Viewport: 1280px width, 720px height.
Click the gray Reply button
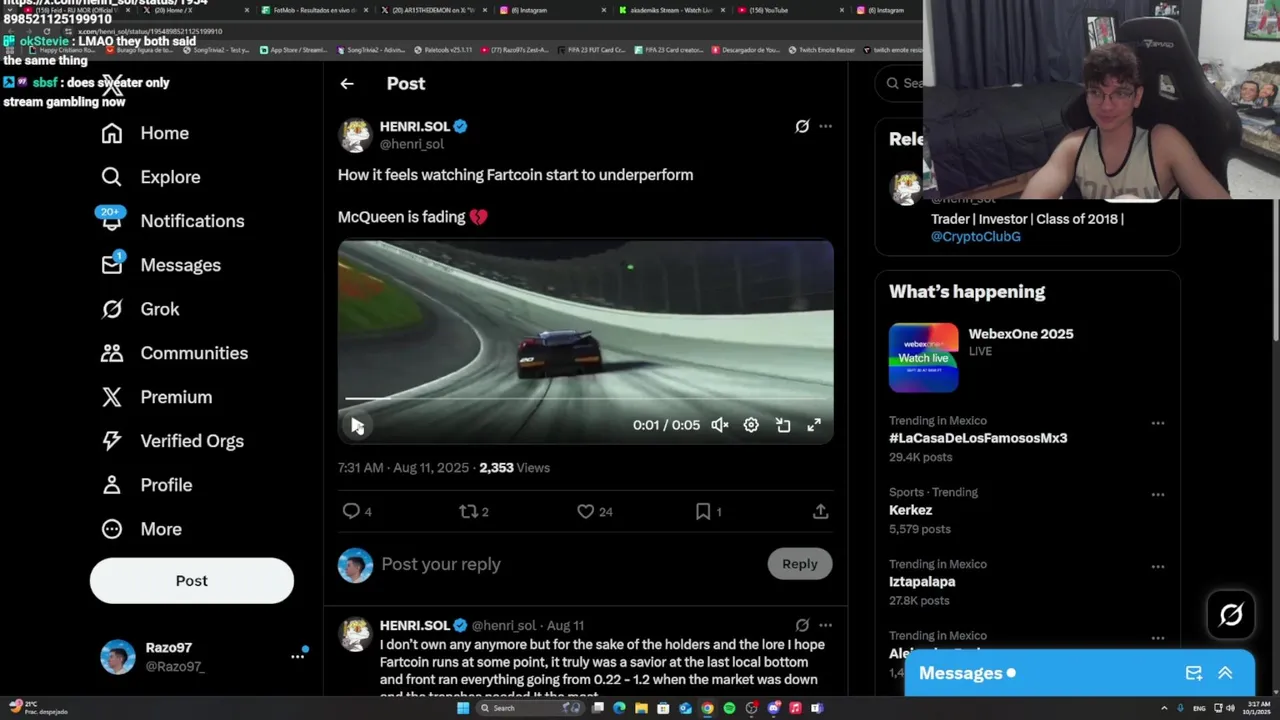tap(800, 564)
